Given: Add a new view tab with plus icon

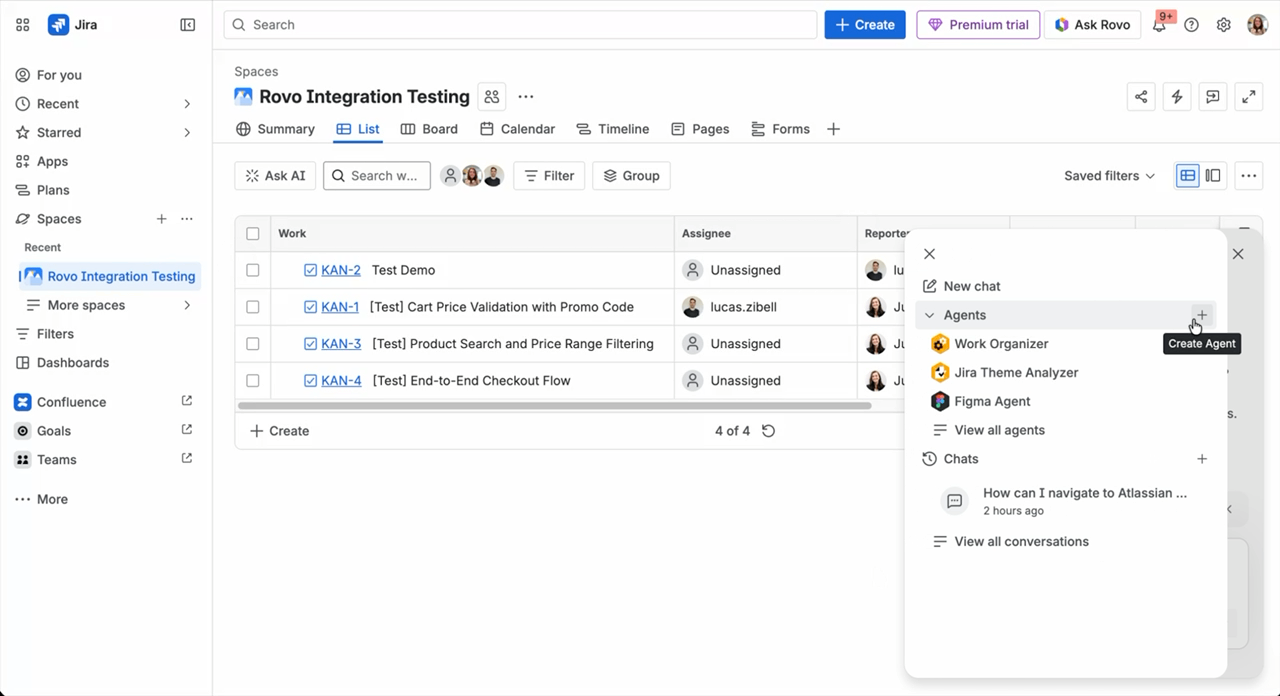Looking at the screenshot, I should [833, 129].
